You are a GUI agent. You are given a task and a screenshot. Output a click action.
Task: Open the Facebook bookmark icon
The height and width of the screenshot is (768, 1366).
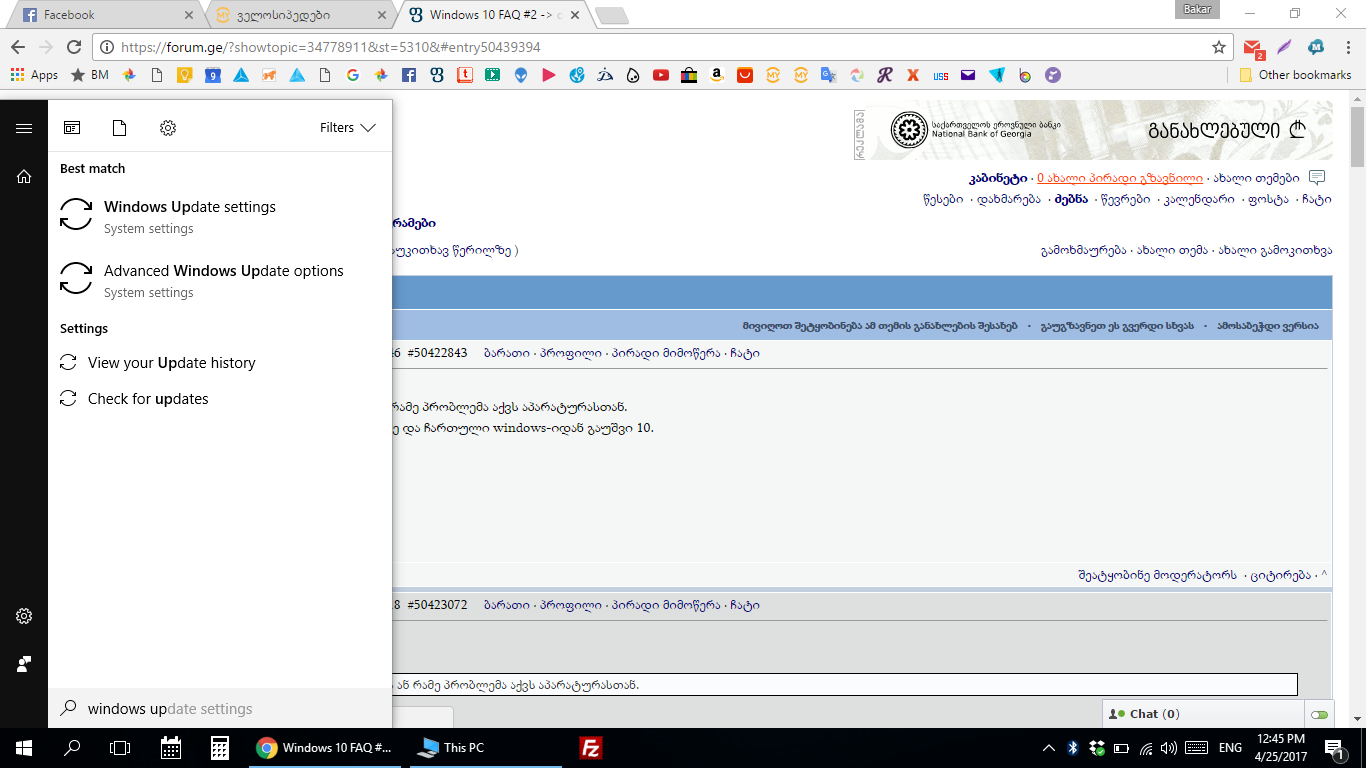point(409,75)
